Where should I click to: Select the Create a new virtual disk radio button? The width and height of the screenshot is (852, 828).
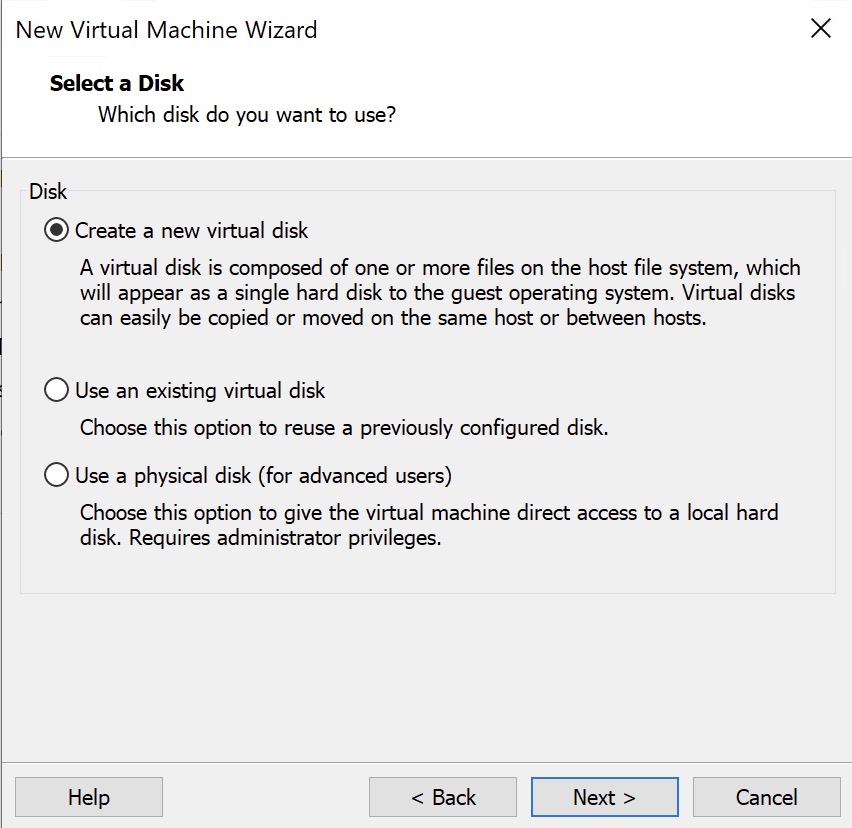57,231
